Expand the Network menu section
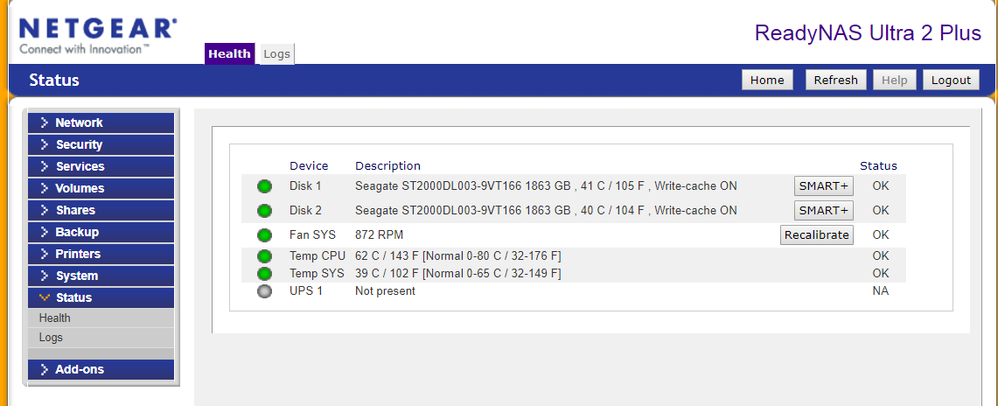Viewport: 998px width, 406px height. point(101,123)
